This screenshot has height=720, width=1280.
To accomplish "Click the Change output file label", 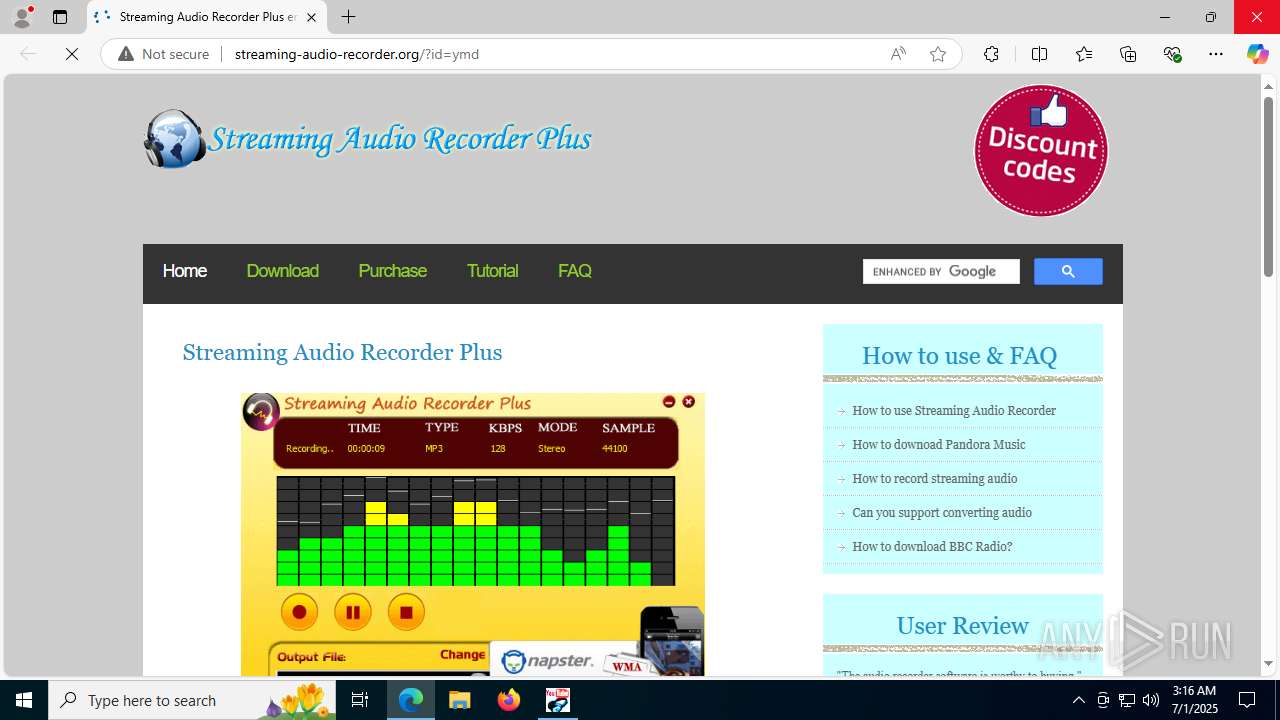I will coord(462,655).
